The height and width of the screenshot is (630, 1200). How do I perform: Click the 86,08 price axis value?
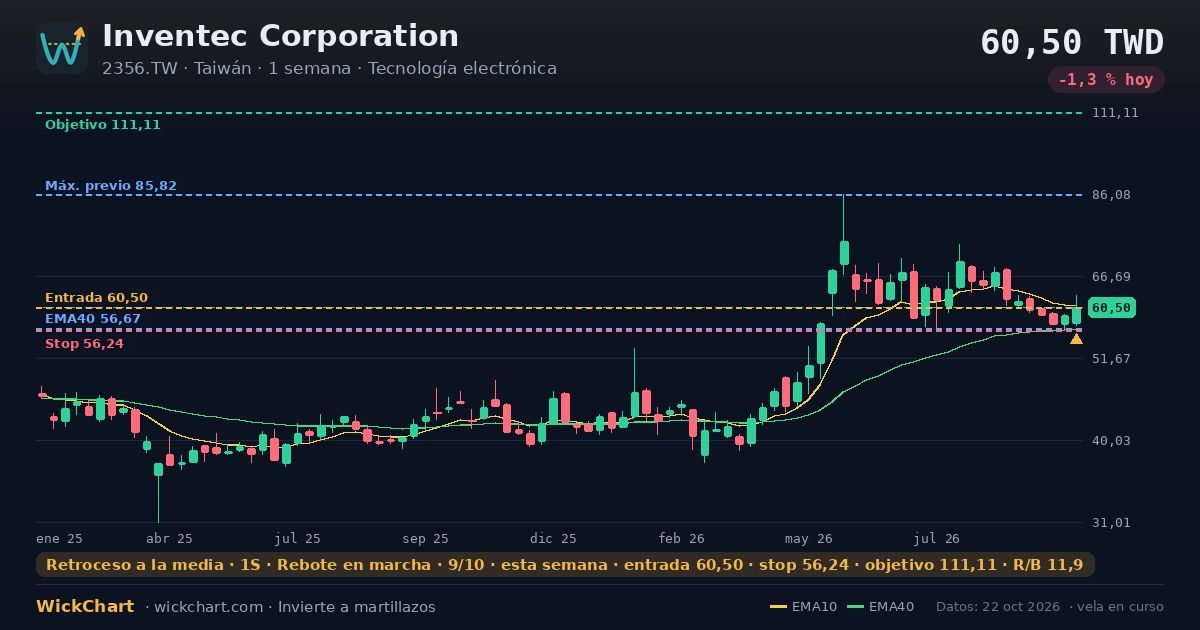(x=1111, y=195)
